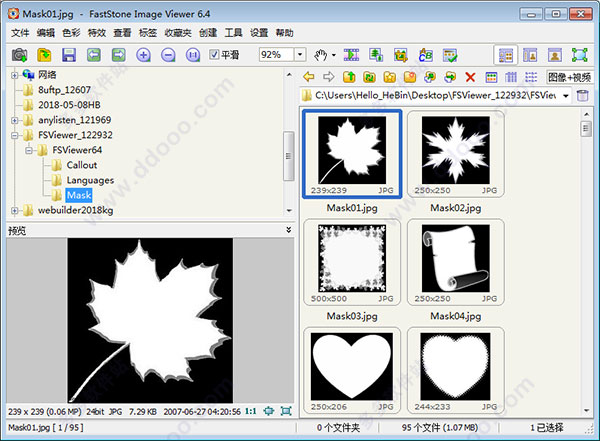This screenshot has height=441, width=600.
Task: Click the full screen green arrows icon
Action: (x=580, y=55)
